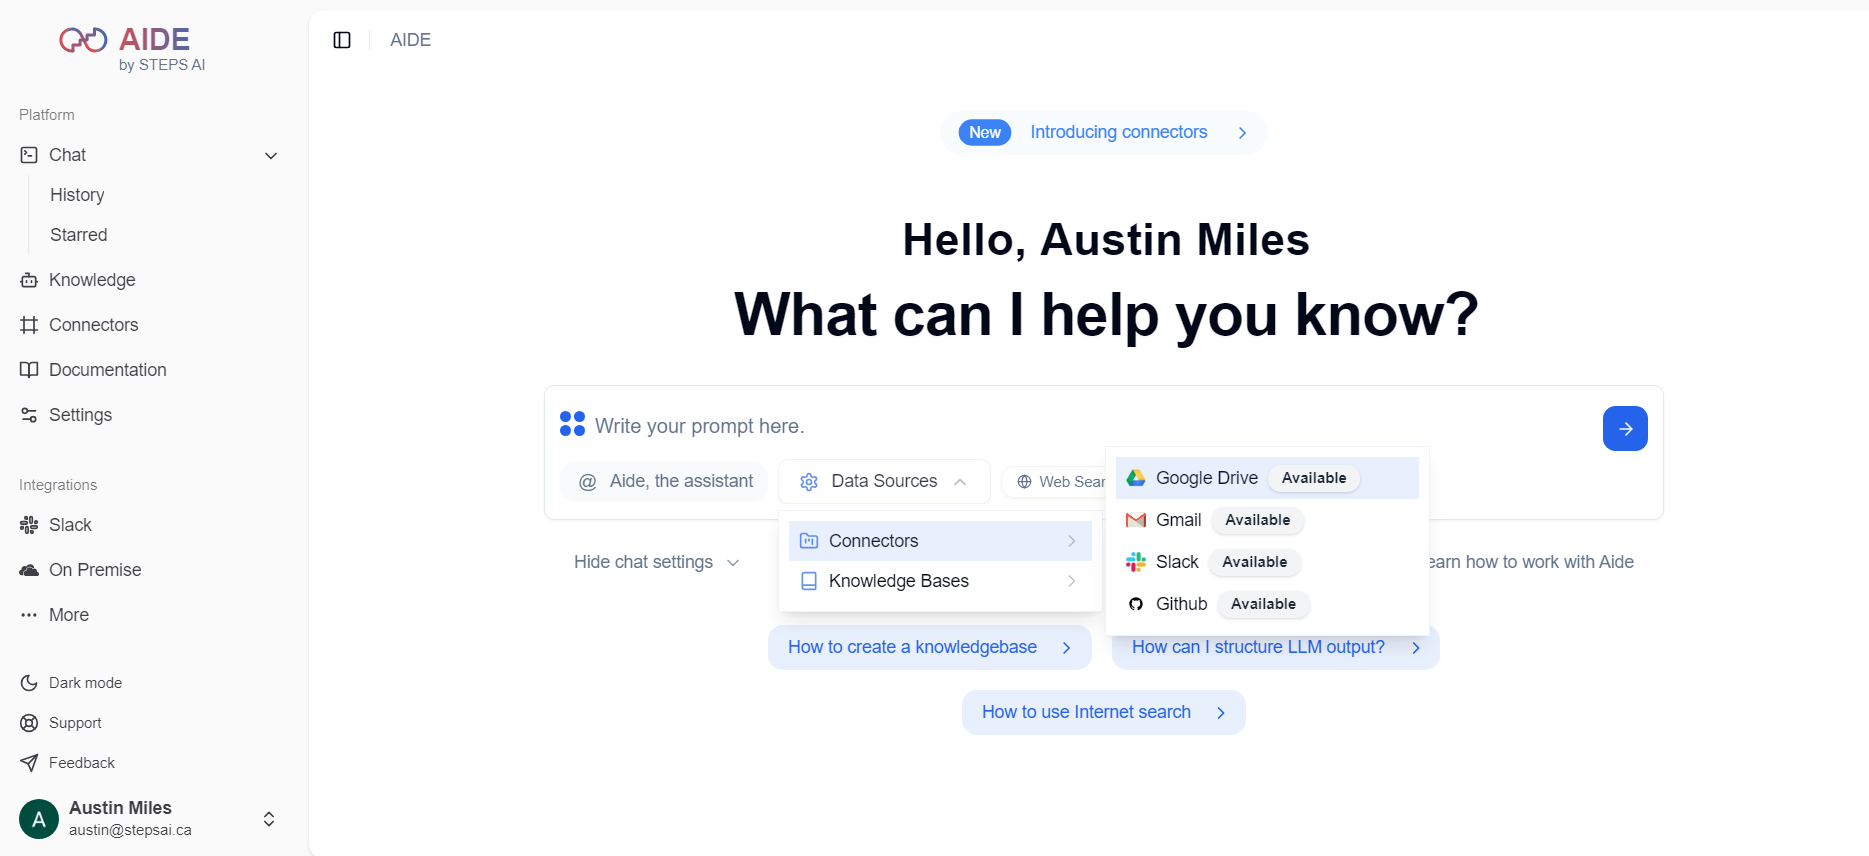Screen dimensions: 1869x856
Task: Open the Introducing connectors arrow
Action: (1242, 133)
